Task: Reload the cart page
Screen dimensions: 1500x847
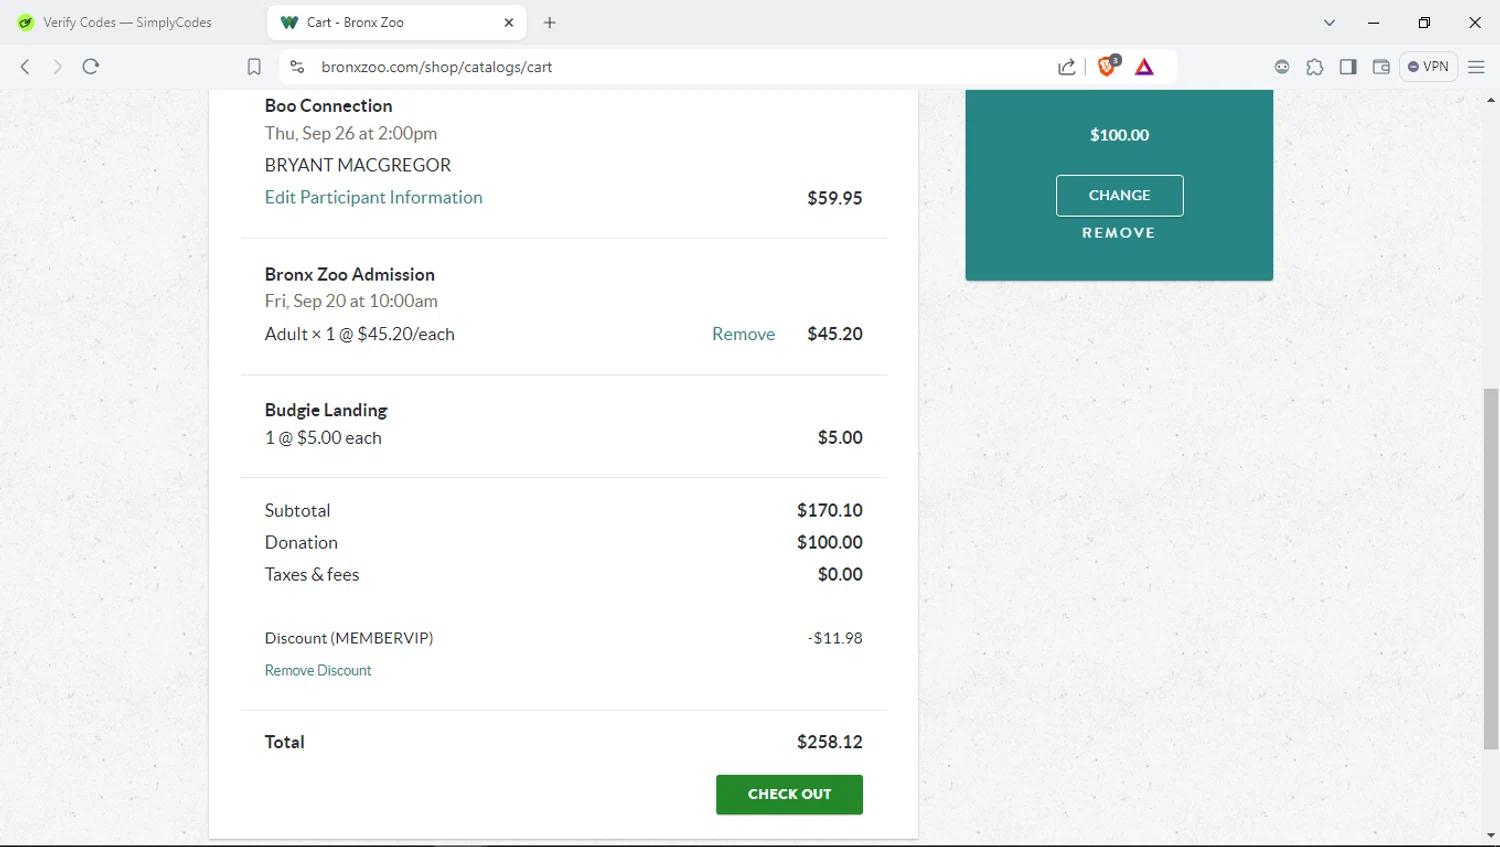Action: click(x=91, y=67)
